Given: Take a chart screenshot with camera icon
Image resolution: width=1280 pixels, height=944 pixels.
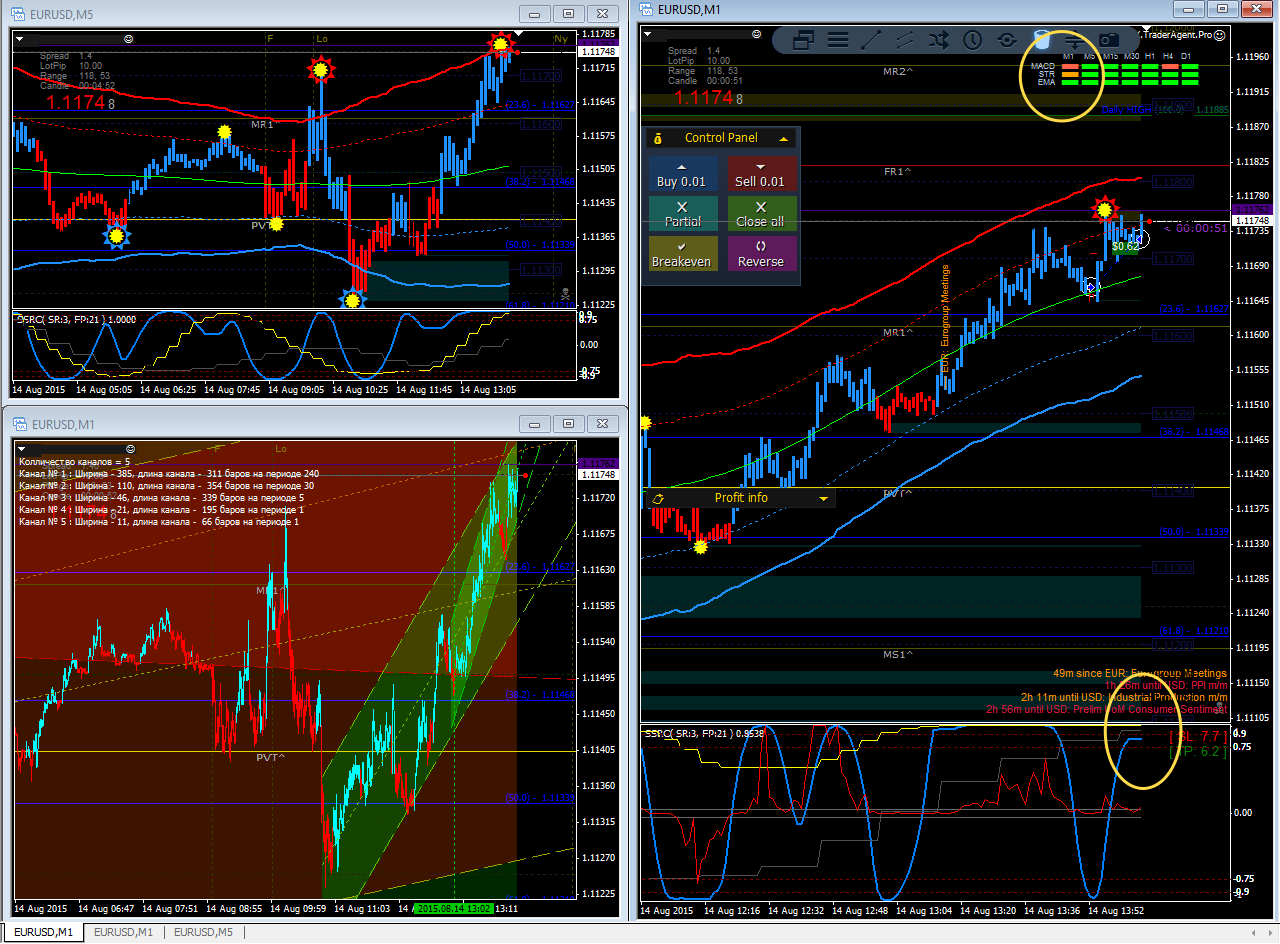Looking at the screenshot, I should [1108, 40].
